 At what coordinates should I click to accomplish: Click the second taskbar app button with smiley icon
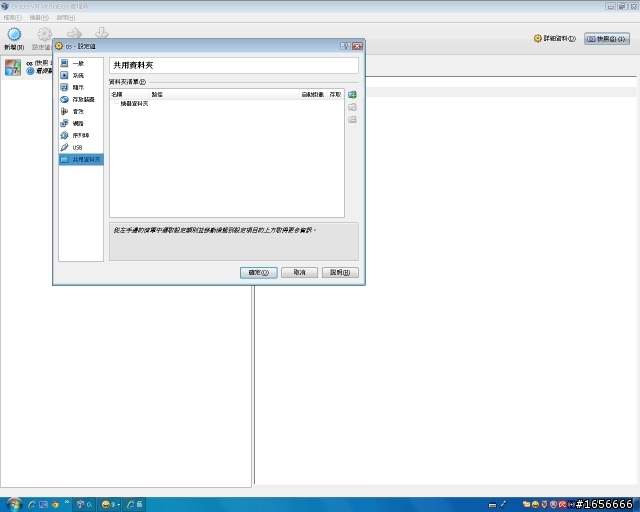click(x=110, y=505)
